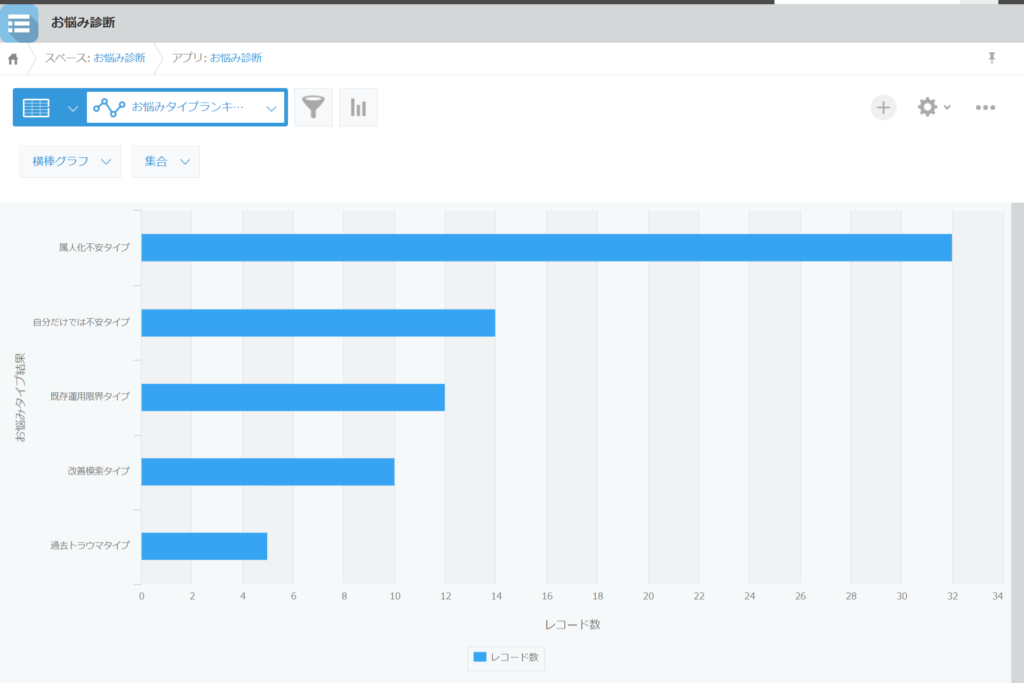Expand the view type arrow beside table icon
Viewport: 1024px width, 683px height.
pos(72,108)
